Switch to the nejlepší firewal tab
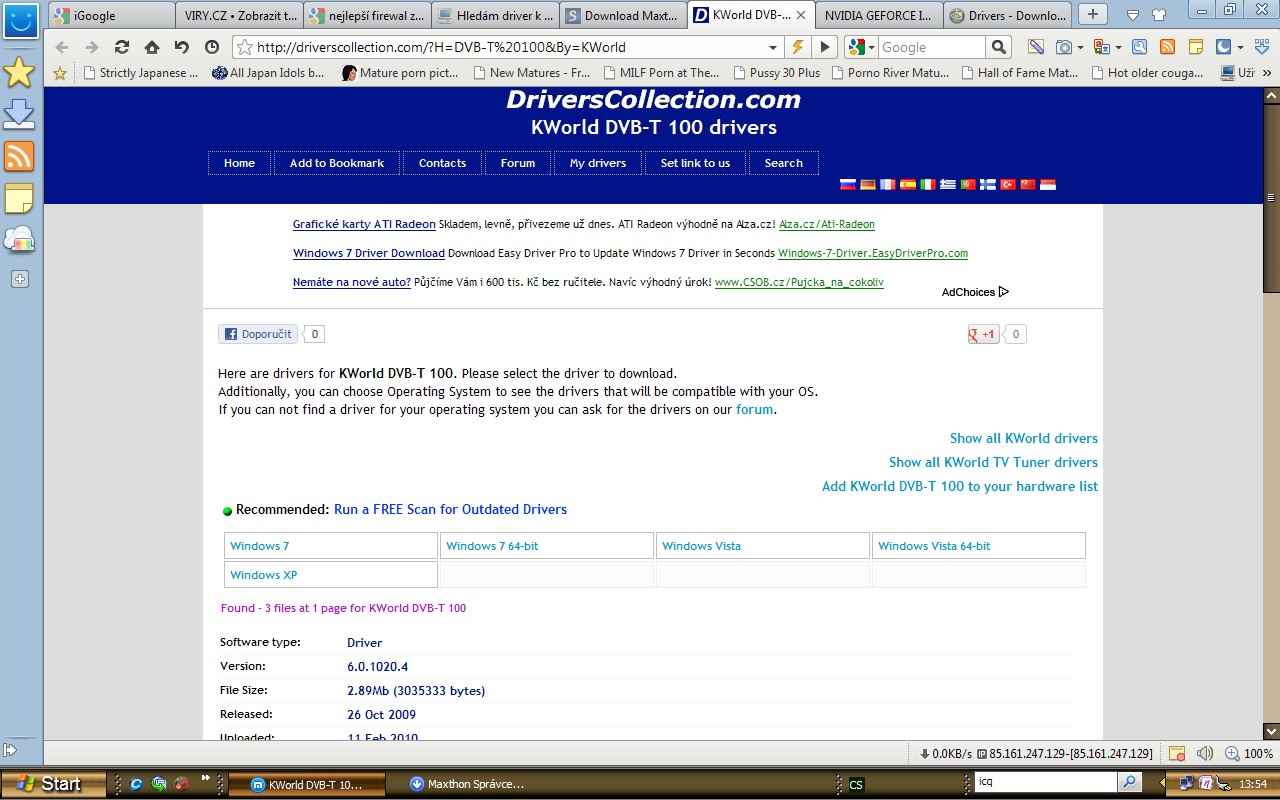This screenshot has width=1280, height=800. coord(366,15)
